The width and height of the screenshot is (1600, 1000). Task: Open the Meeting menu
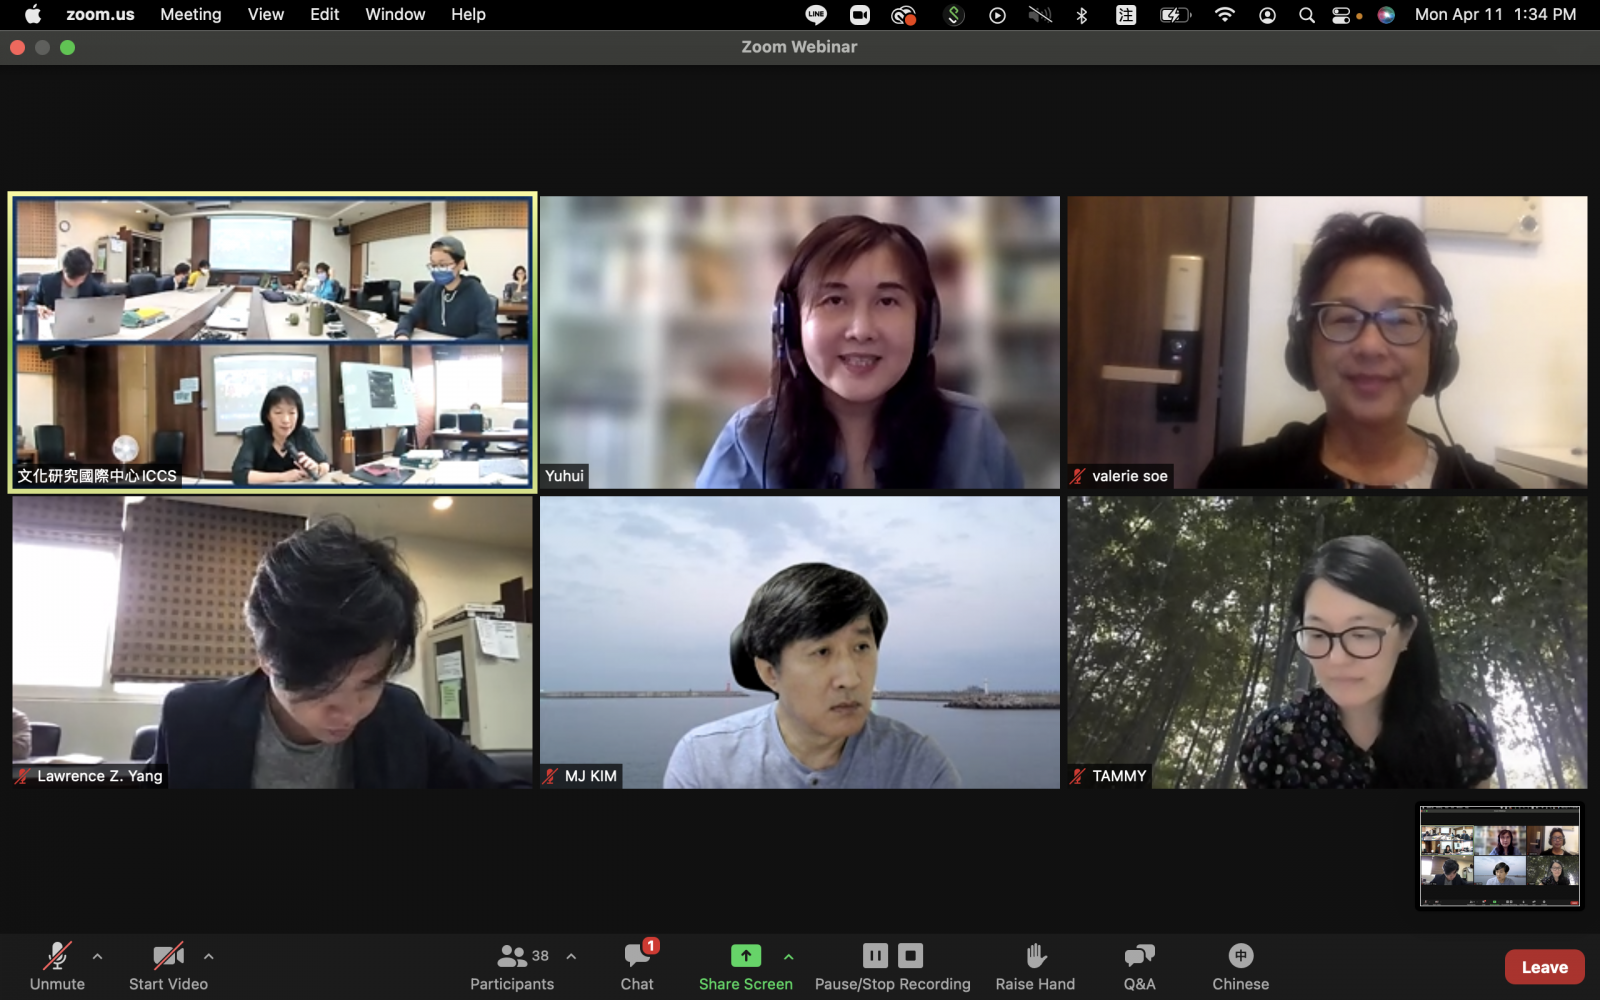[x=191, y=14]
